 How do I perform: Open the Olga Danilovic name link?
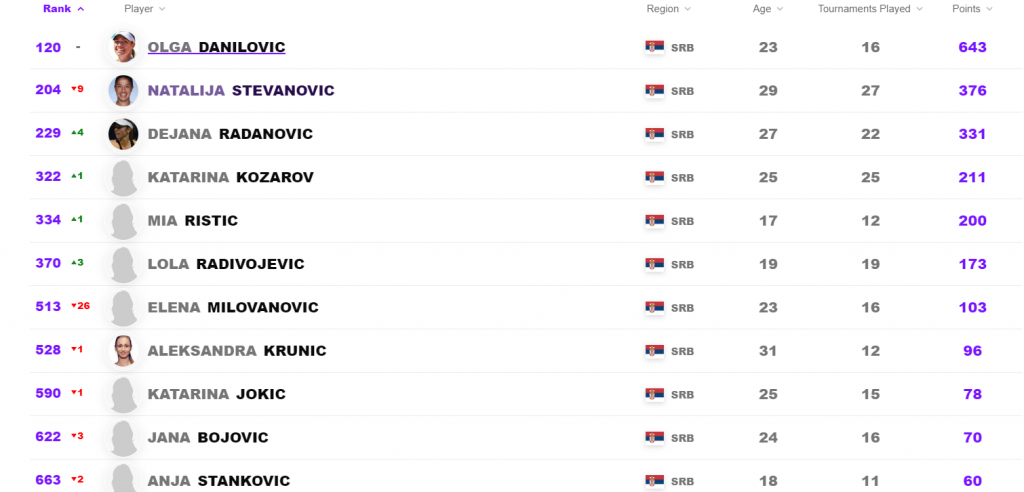point(216,47)
